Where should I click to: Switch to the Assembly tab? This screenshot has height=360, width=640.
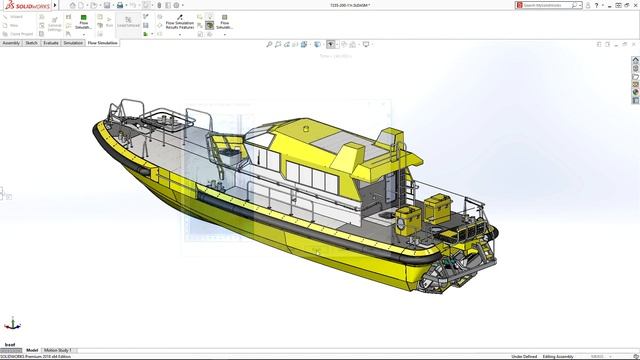click(11, 43)
